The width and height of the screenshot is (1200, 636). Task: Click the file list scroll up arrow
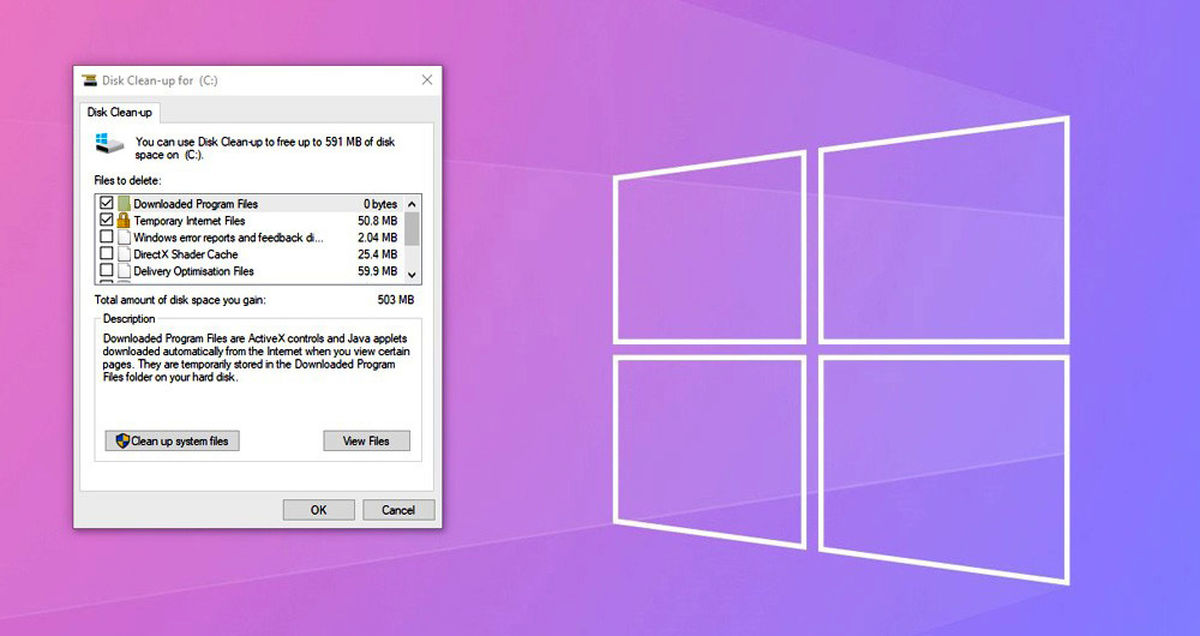click(412, 203)
